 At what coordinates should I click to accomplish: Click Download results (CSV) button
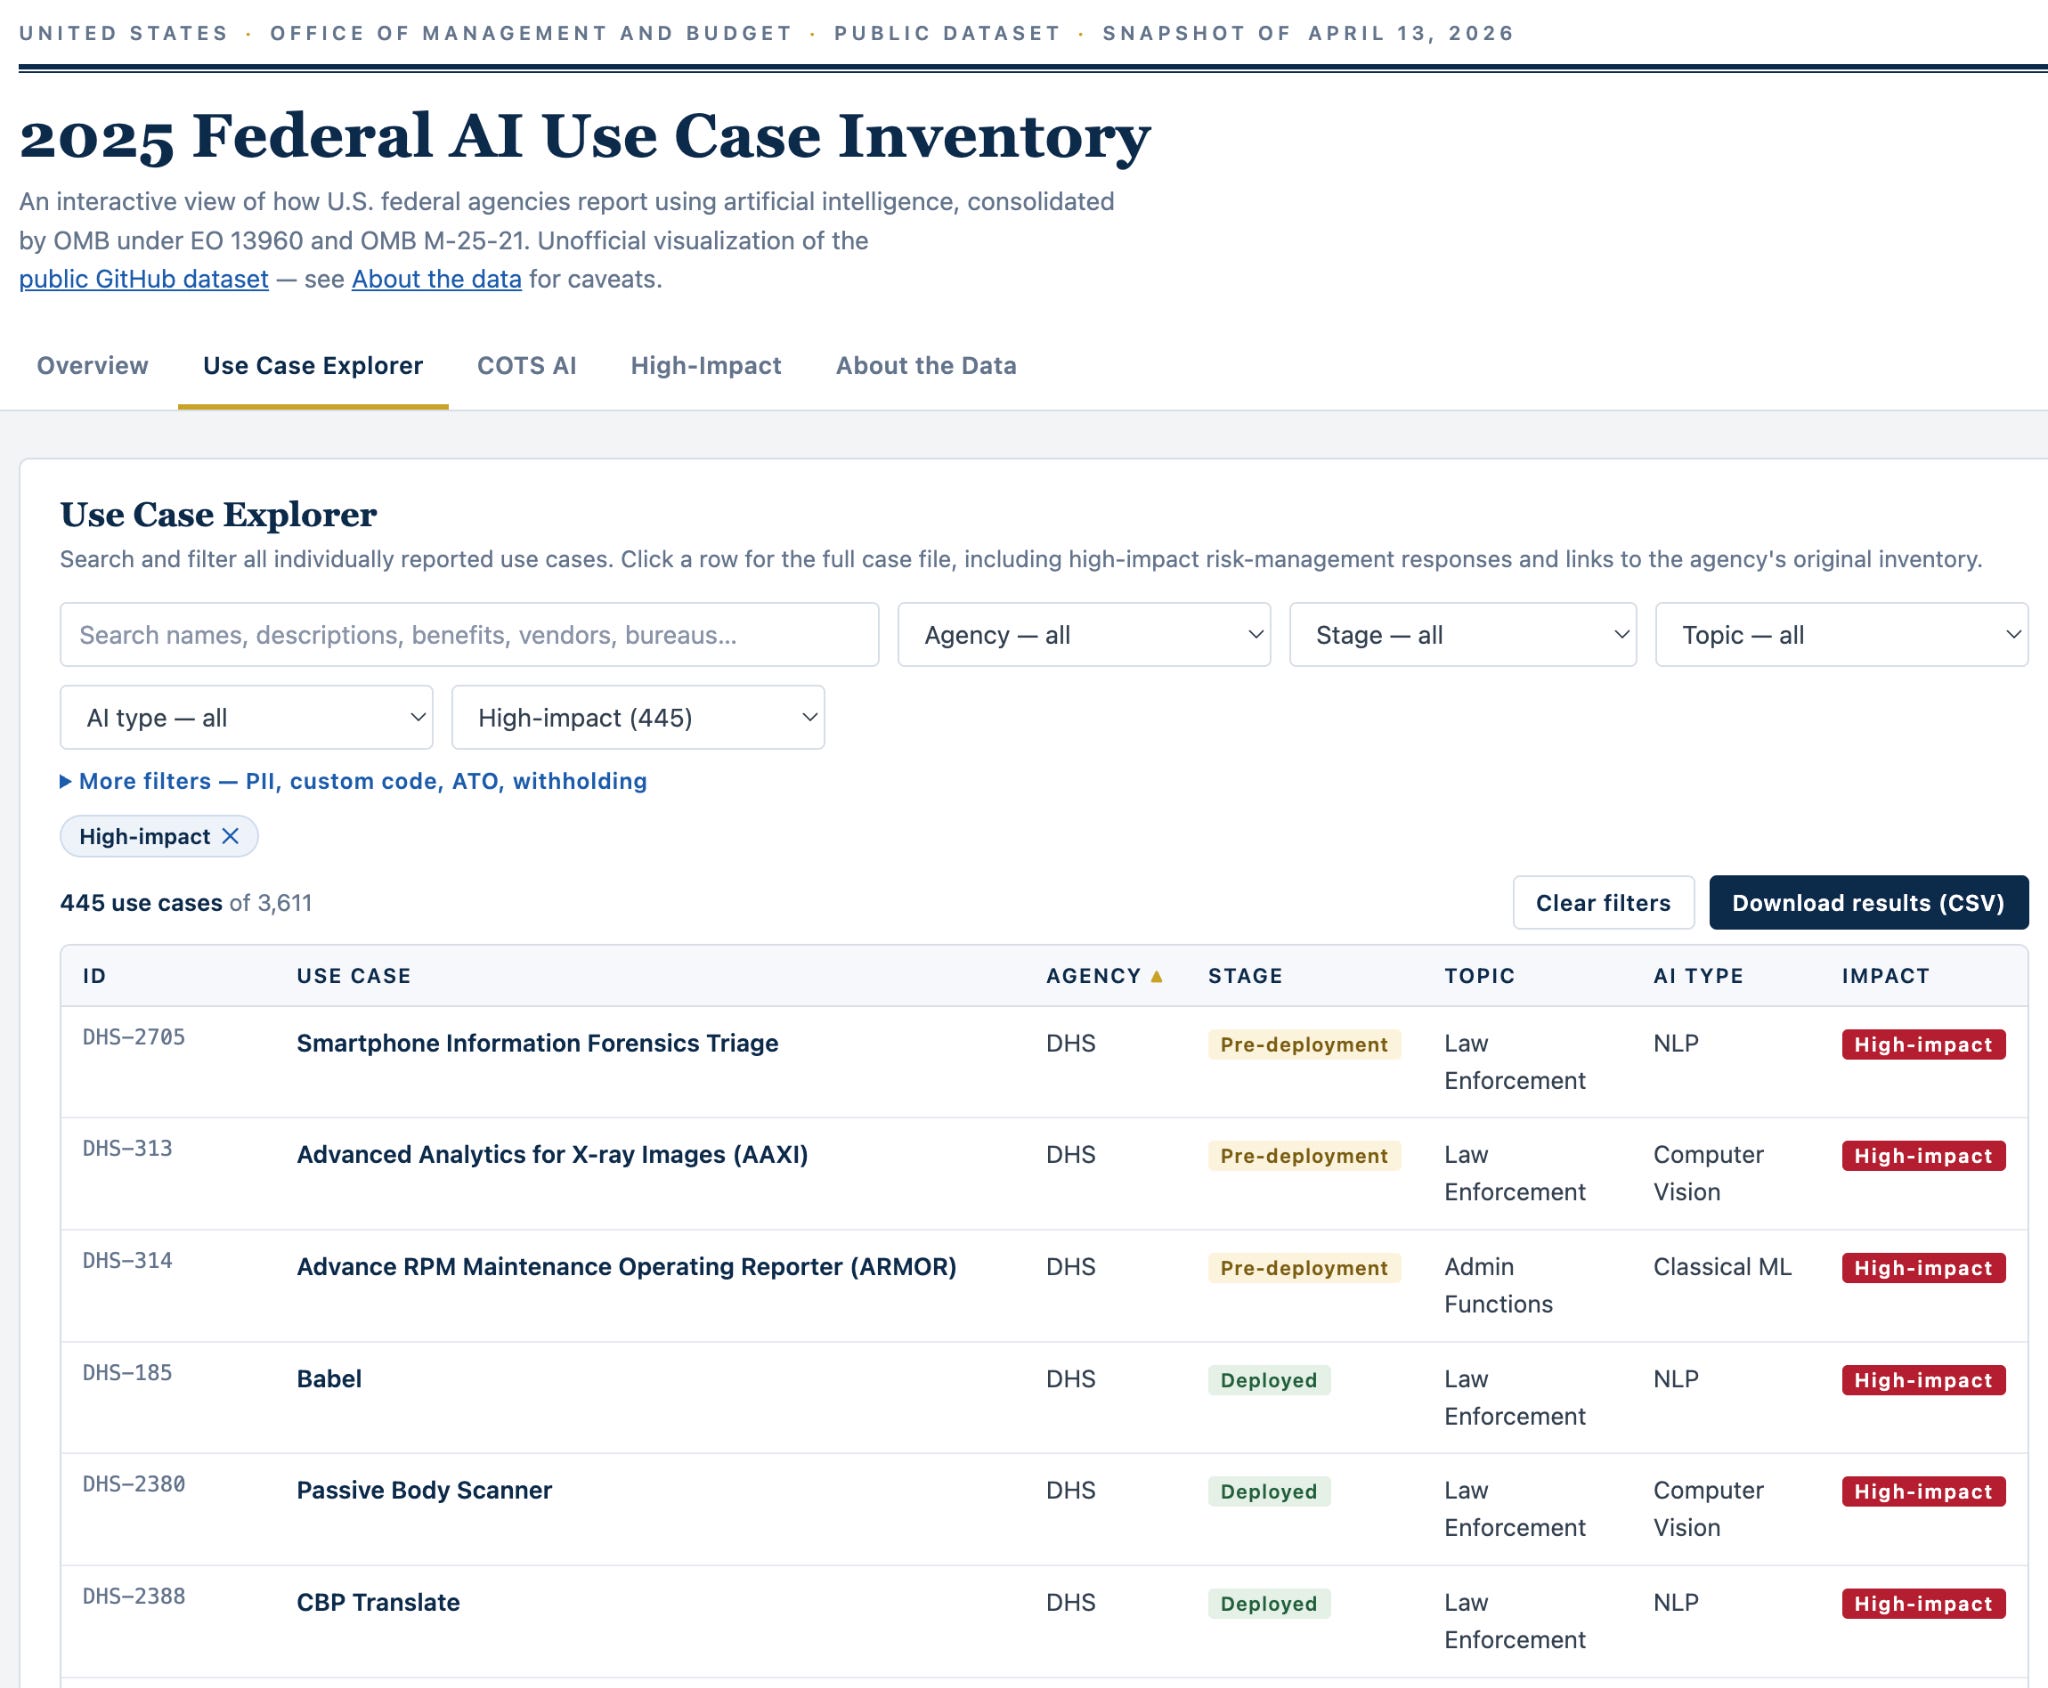click(1868, 902)
